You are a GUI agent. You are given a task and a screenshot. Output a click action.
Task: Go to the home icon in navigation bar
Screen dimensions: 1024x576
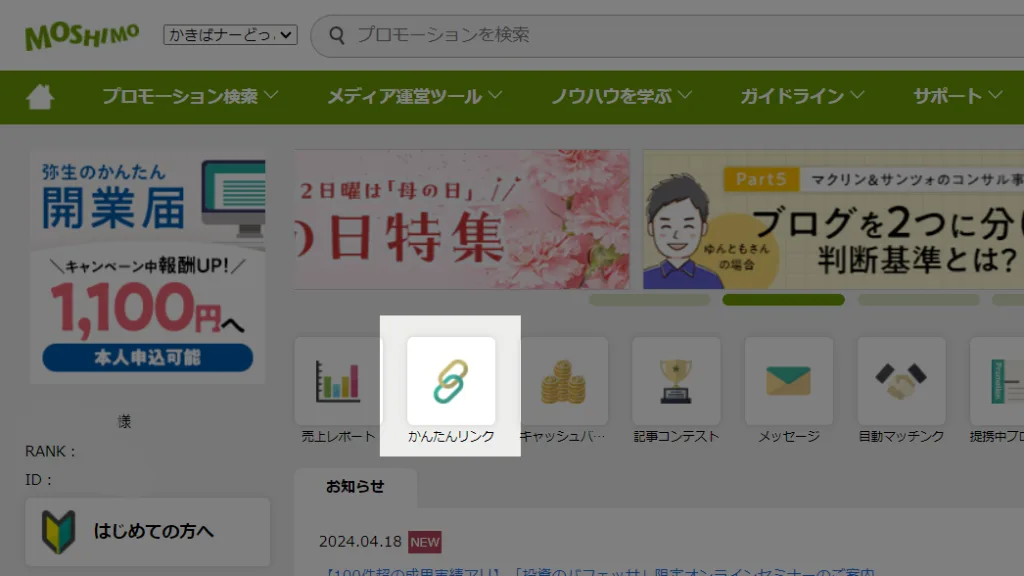tap(40, 97)
